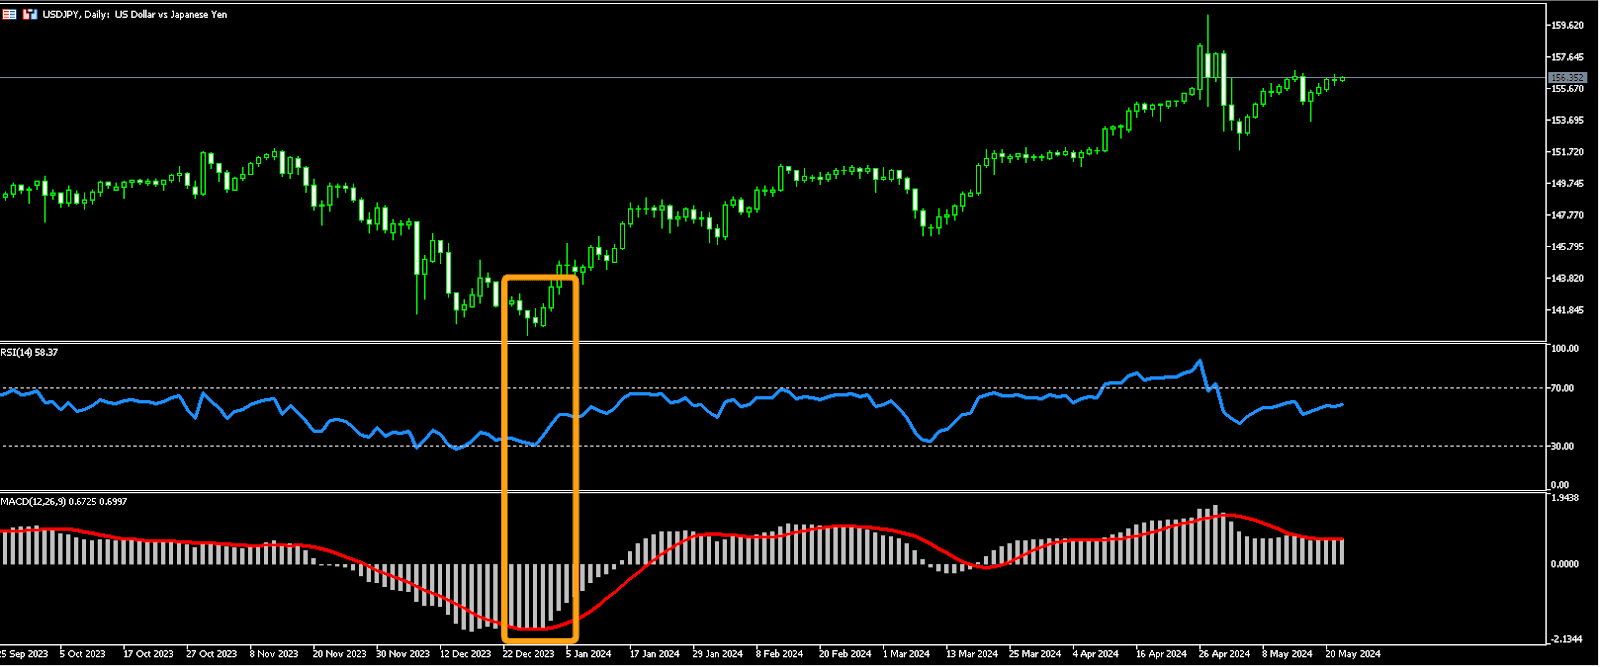Click the 155.670 price scale value

(x=1567, y=89)
